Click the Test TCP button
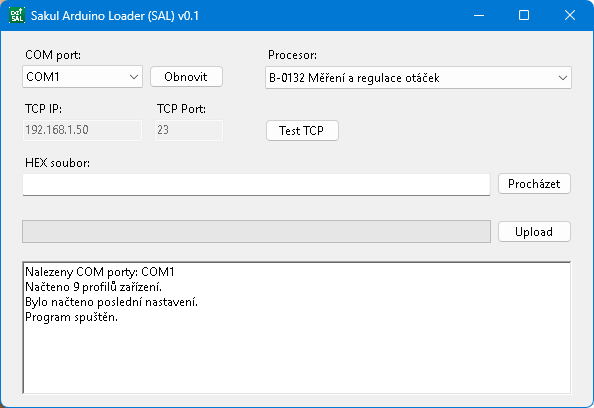The image size is (594, 408). pyautogui.click(x=302, y=131)
